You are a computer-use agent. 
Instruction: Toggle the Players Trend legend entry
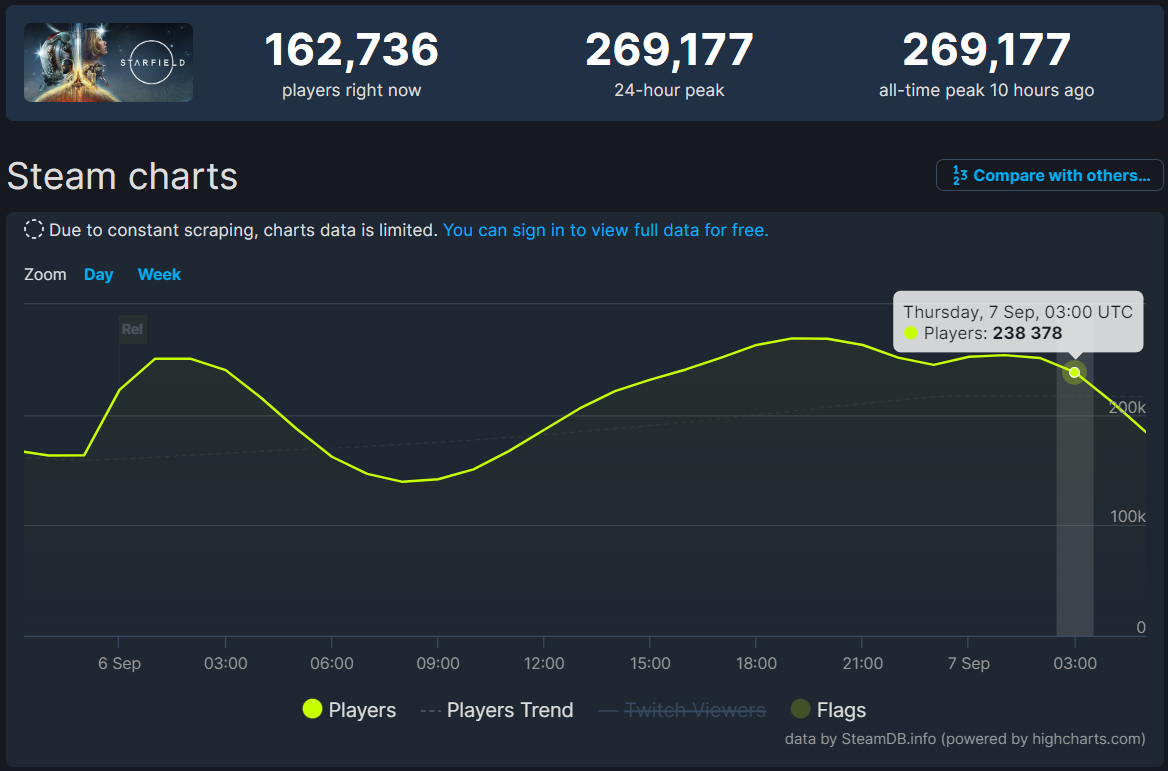click(497, 710)
